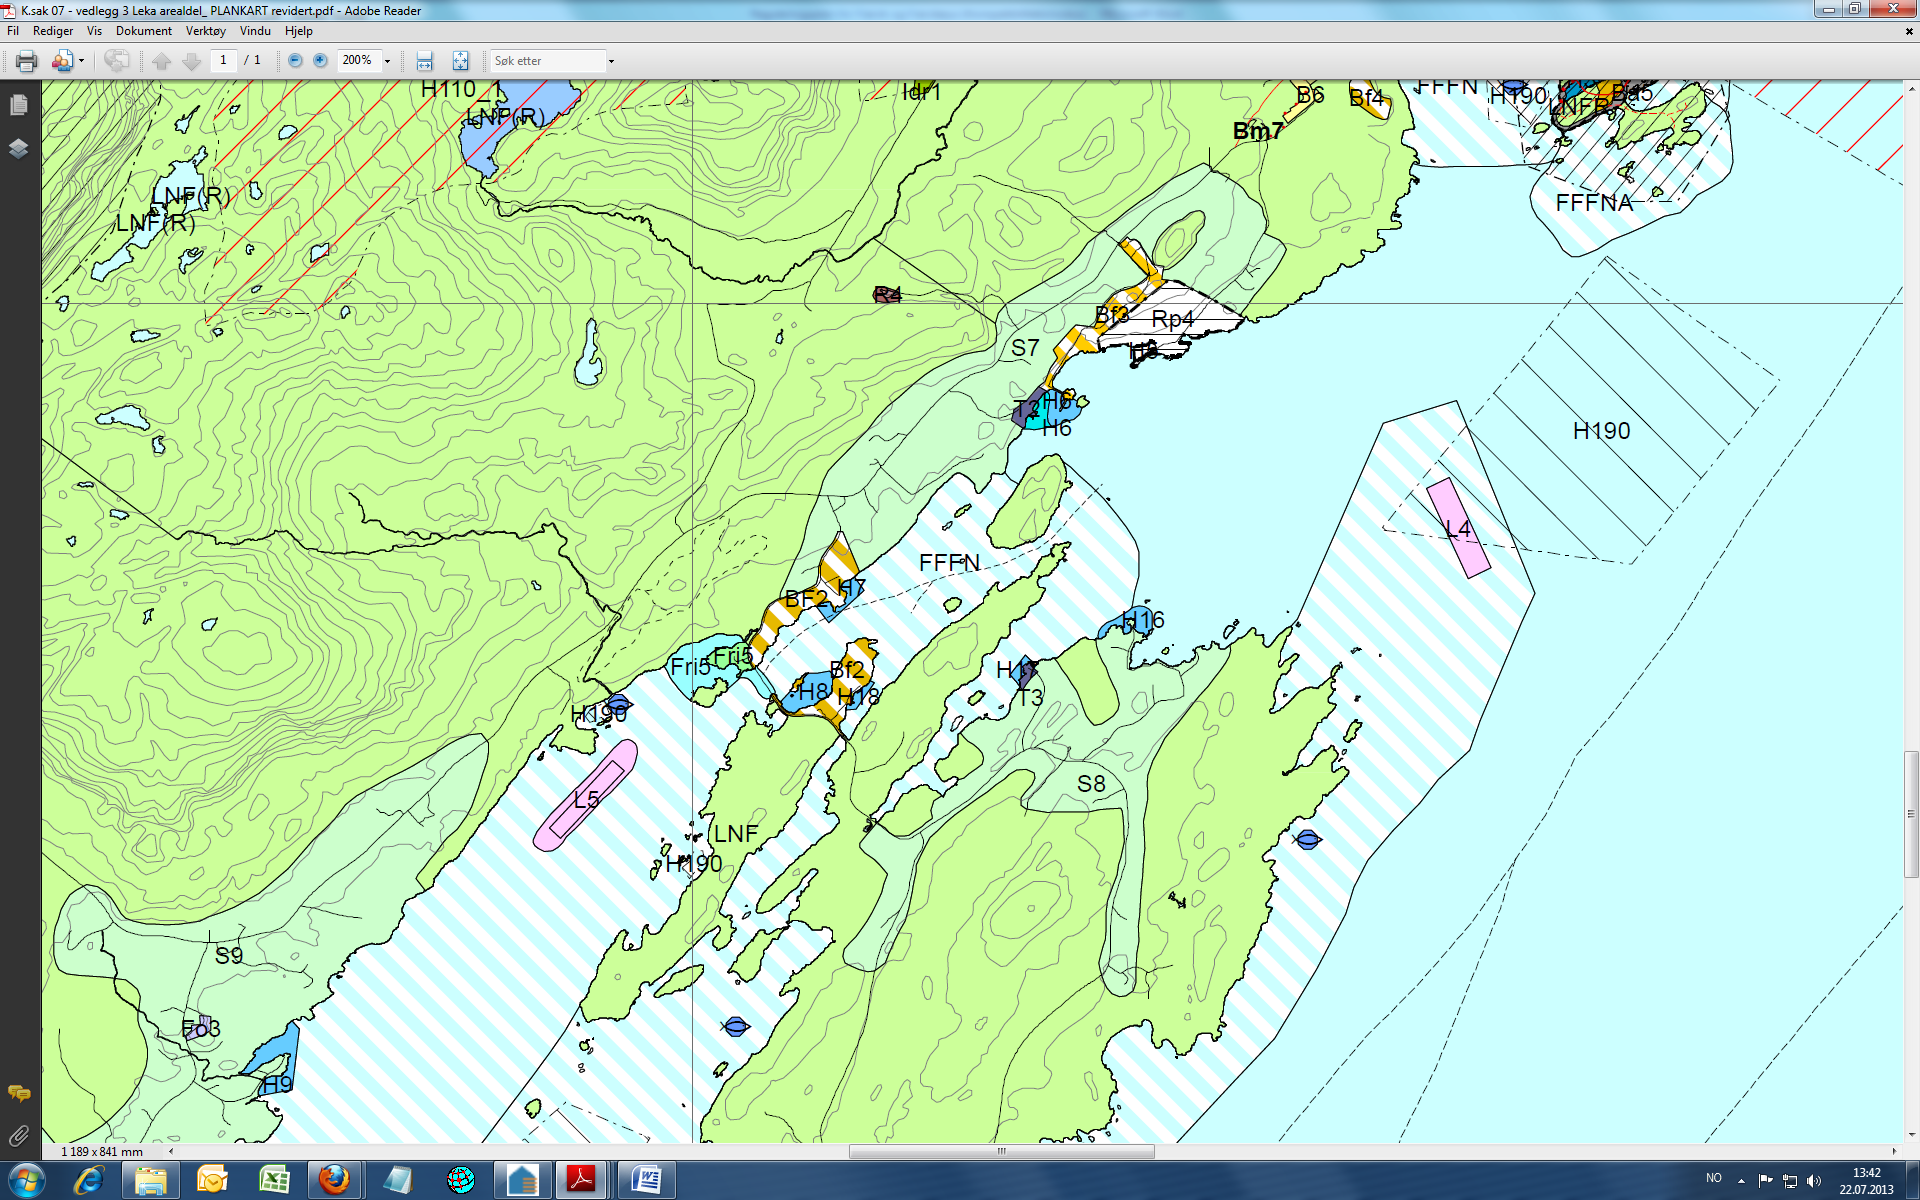Image resolution: width=1920 pixels, height=1200 pixels.
Task: Open the globe application on the taskbar
Action: click(x=460, y=1180)
